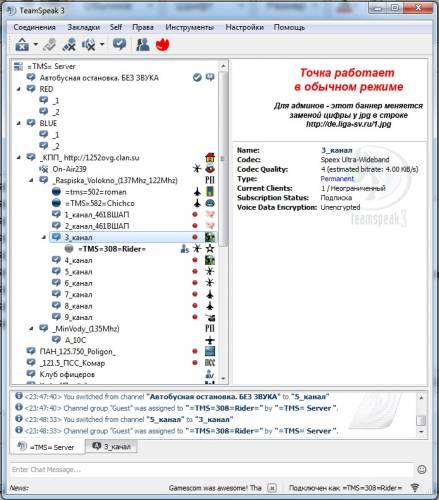
Task: Open the Инструменты menu
Action: [x=190, y=27]
